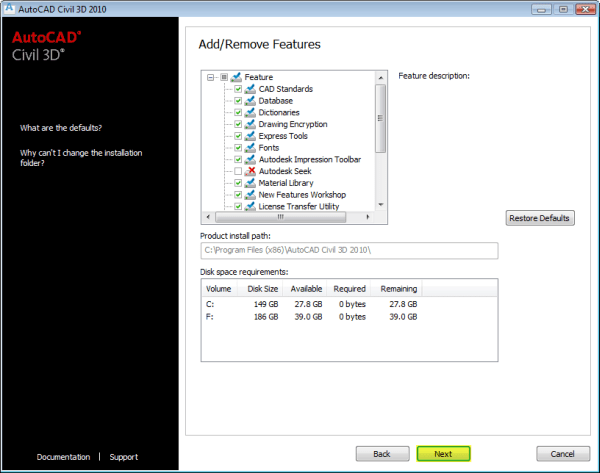The width and height of the screenshot is (600, 473).
Task: Select the Express Tools tree row
Action: point(283,136)
